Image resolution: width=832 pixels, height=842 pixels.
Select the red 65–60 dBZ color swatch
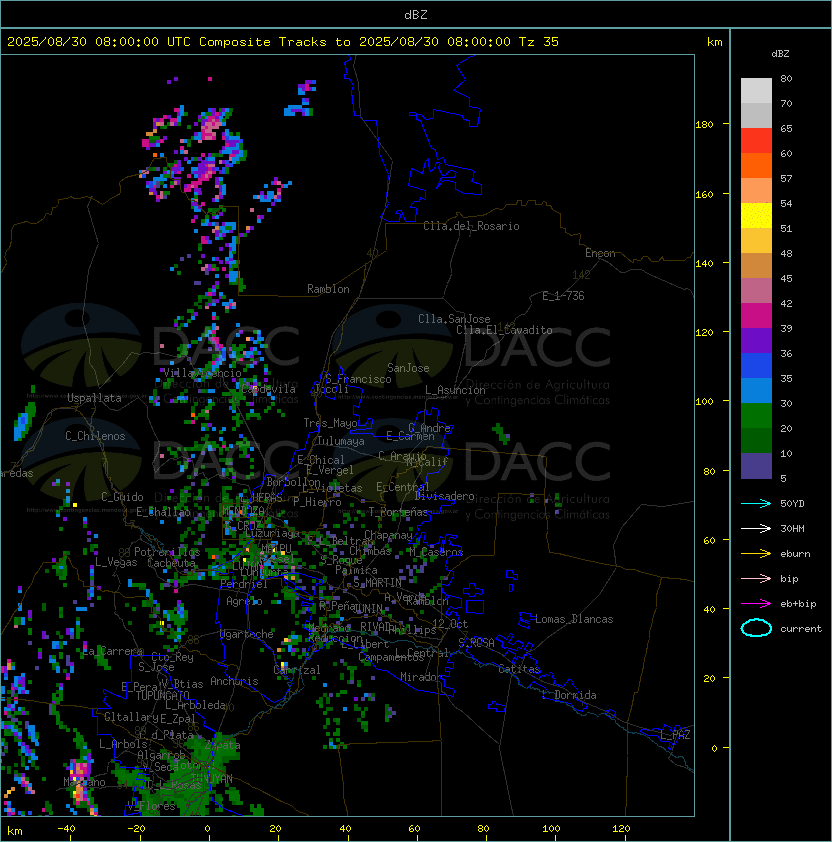click(x=756, y=141)
